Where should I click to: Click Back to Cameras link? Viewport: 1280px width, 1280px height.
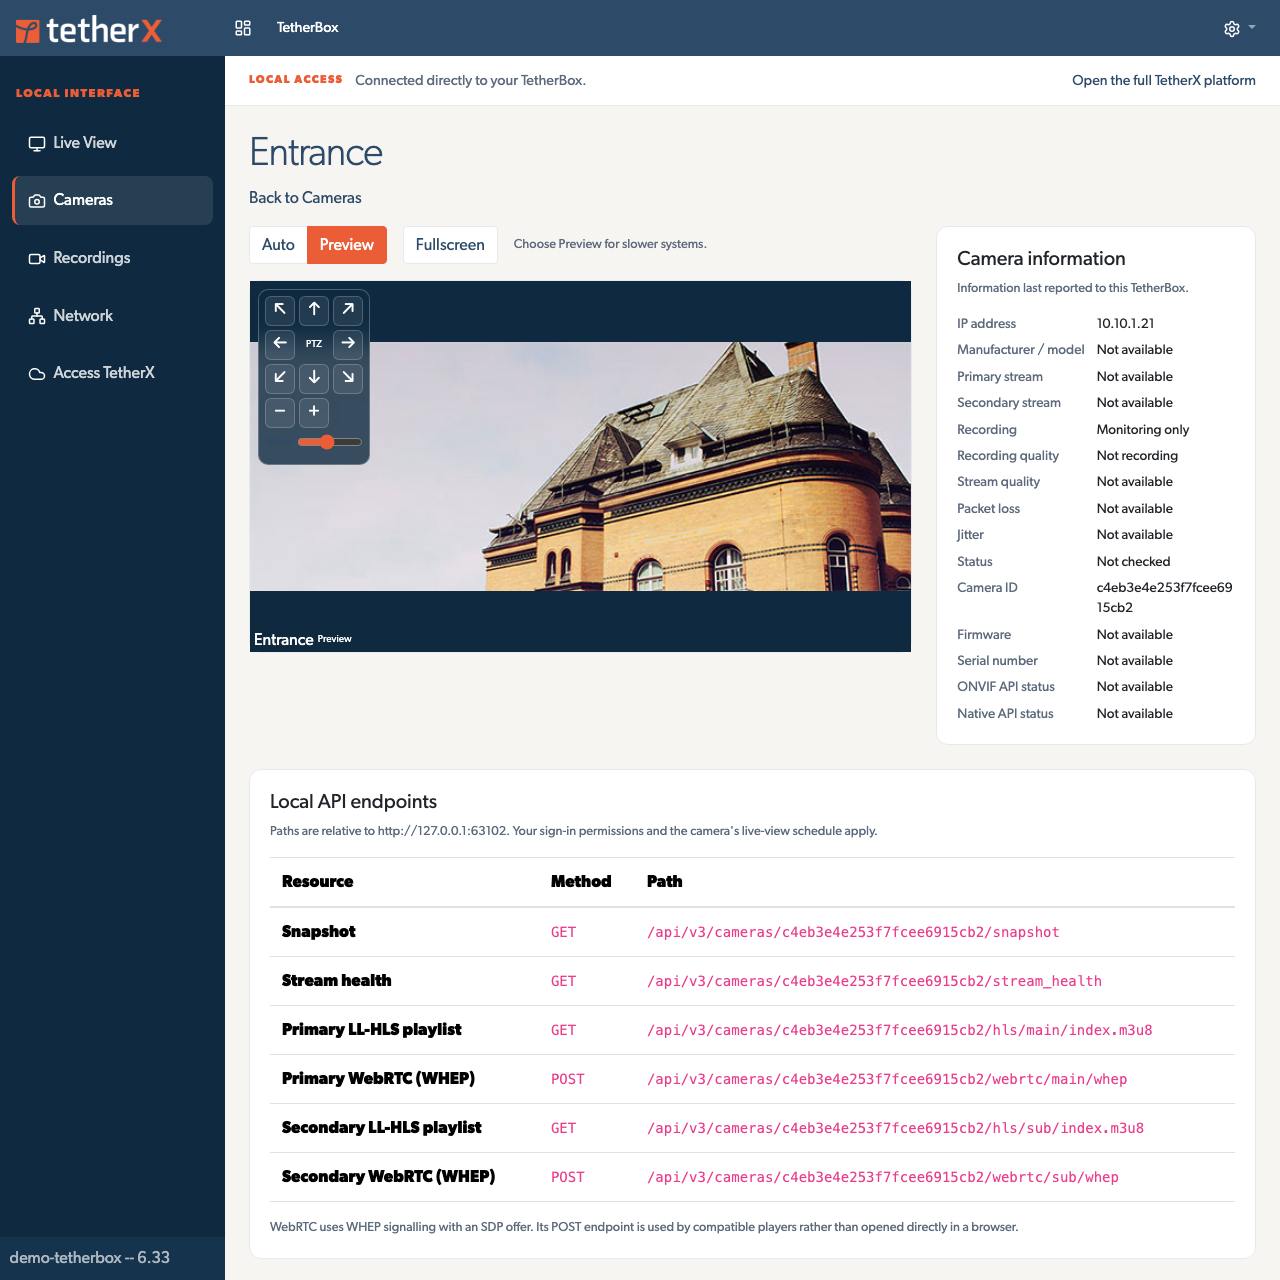point(305,198)
